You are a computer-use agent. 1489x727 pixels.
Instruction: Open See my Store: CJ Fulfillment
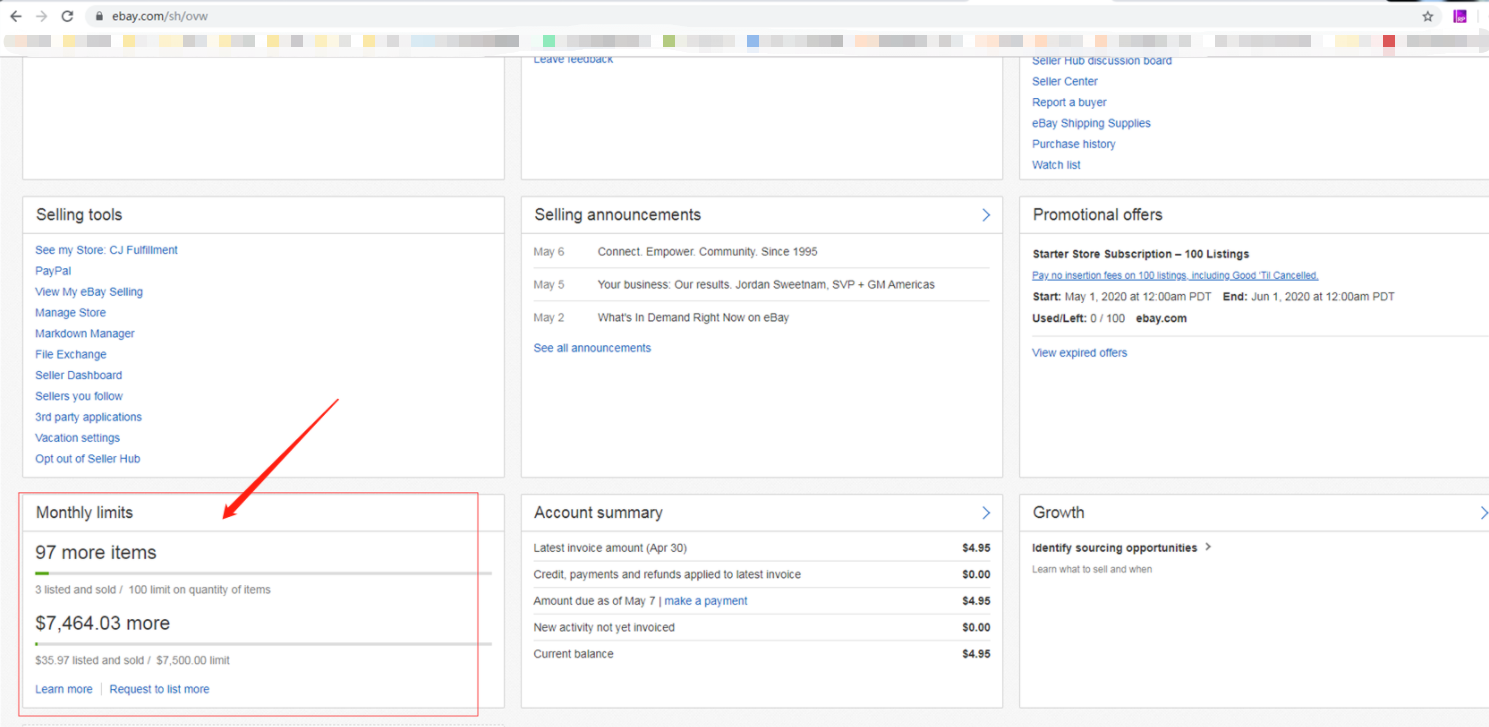106,250
